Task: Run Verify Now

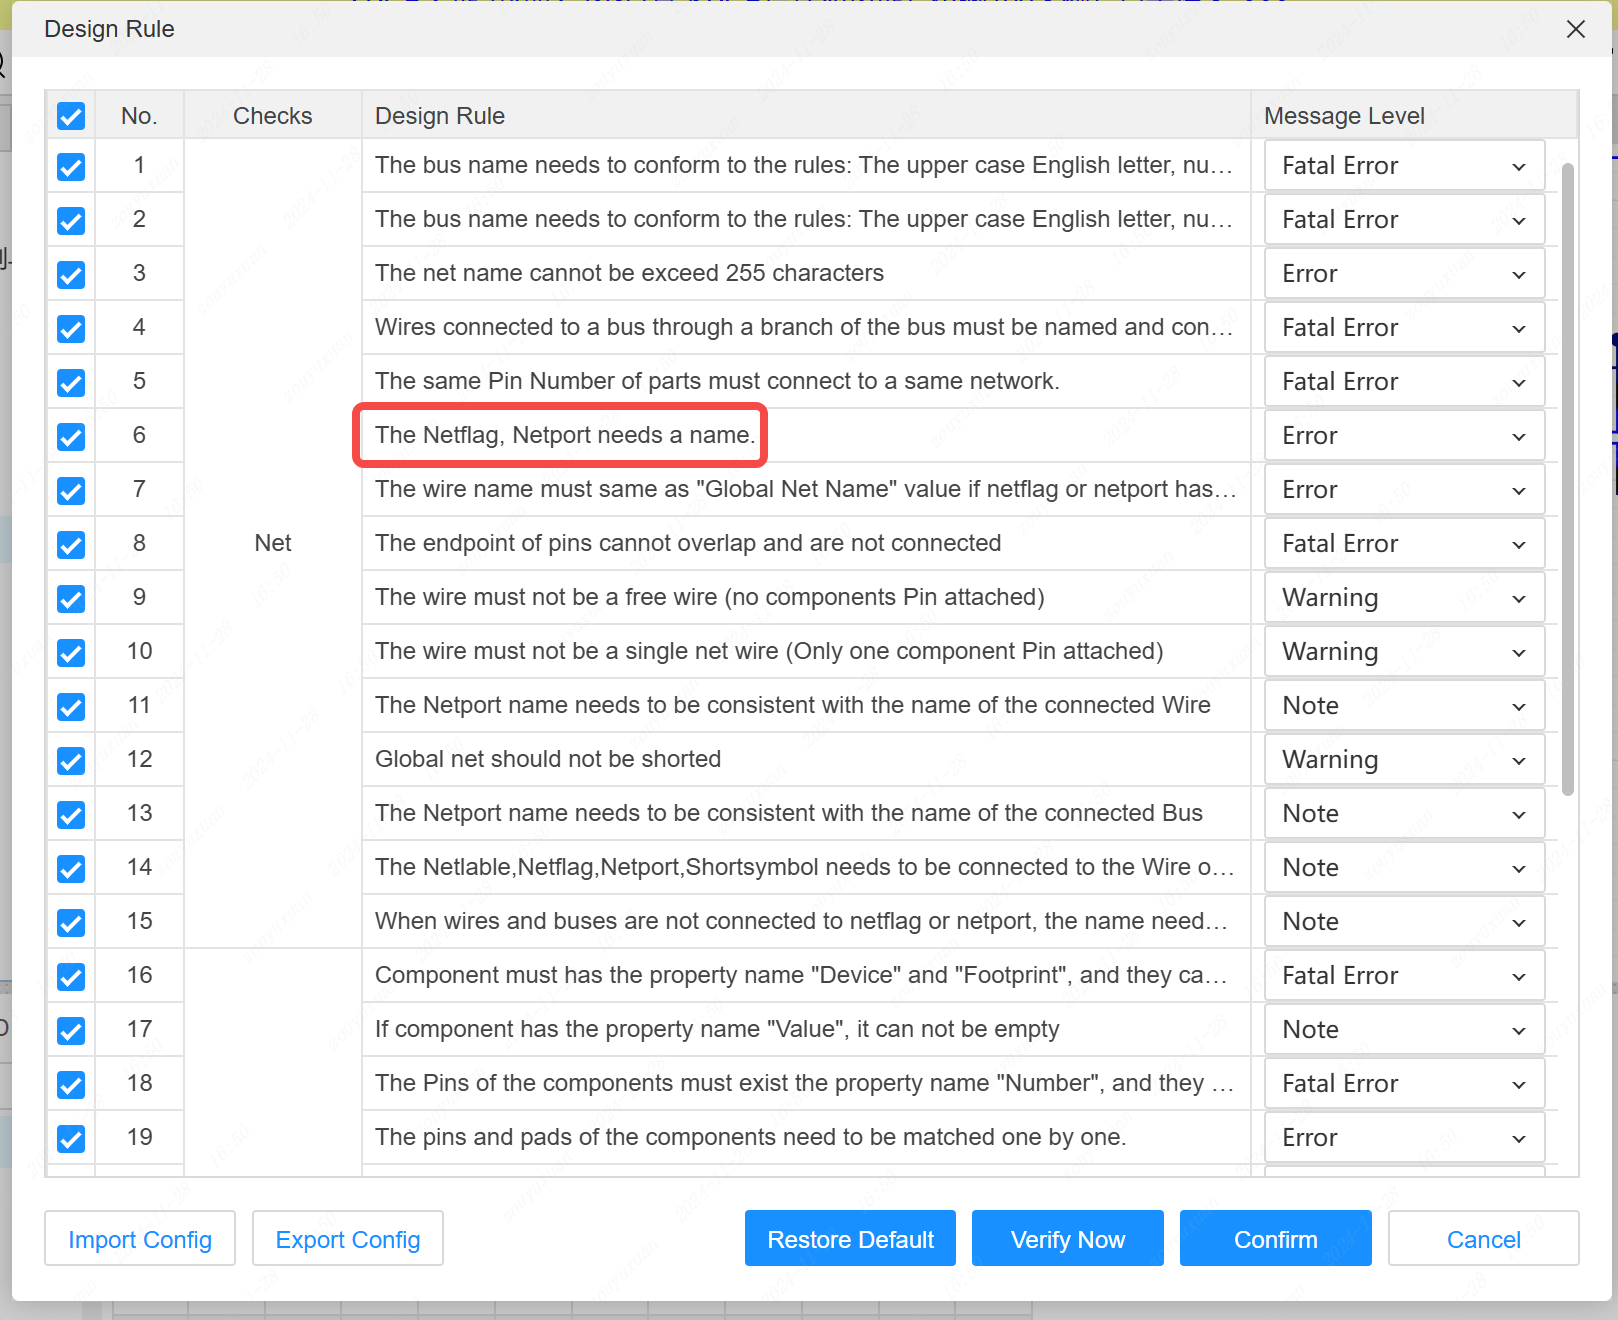Action: click(1067, 1239)
